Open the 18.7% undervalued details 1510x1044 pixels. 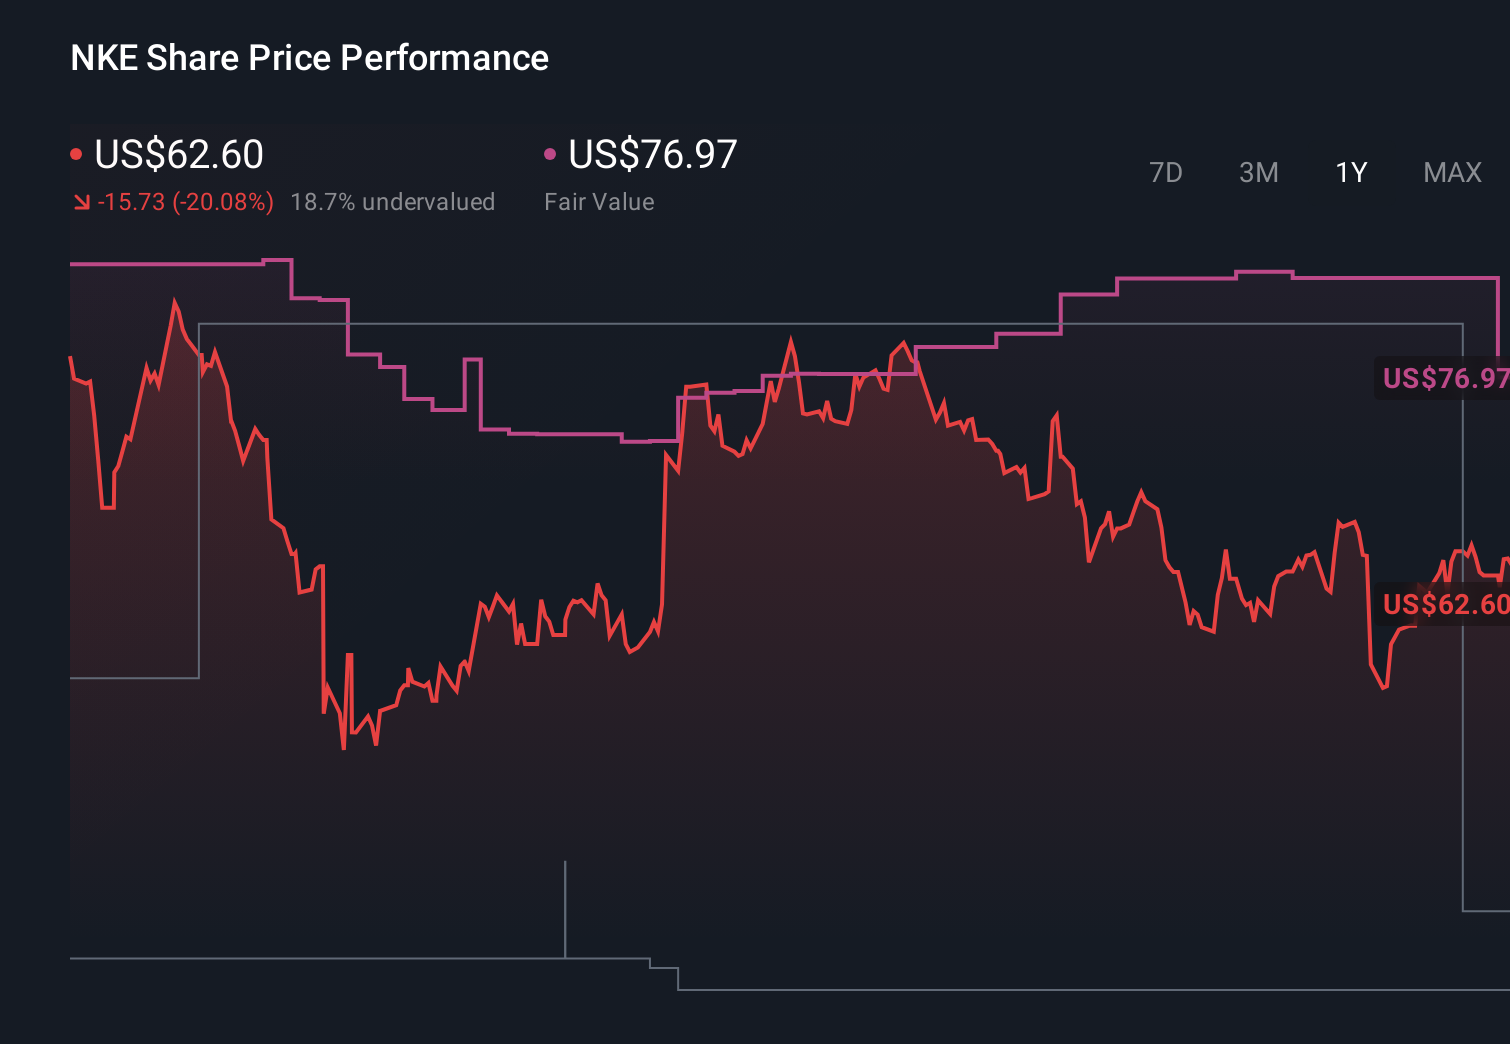click(393, 201)
